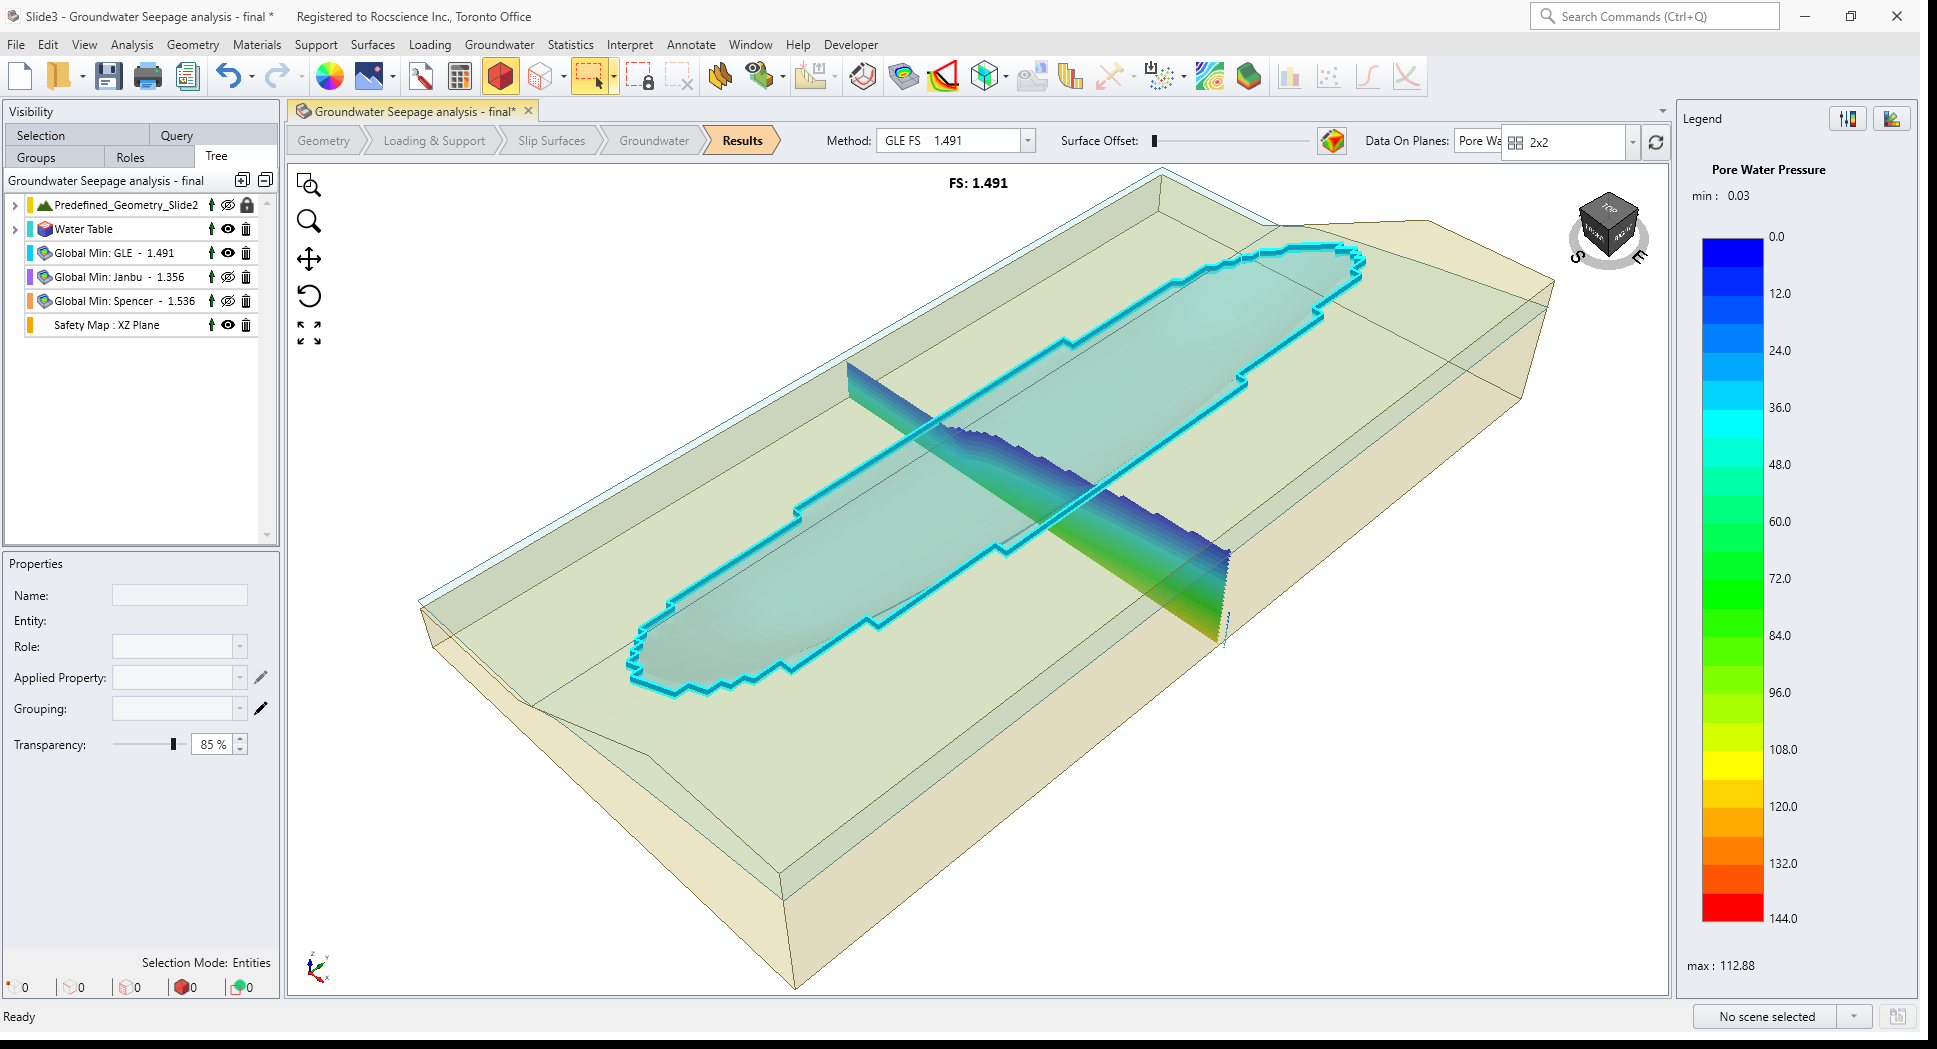Open the Color Settings palette icon
Screen dimensions: 1937x1049
pos(330,75)
